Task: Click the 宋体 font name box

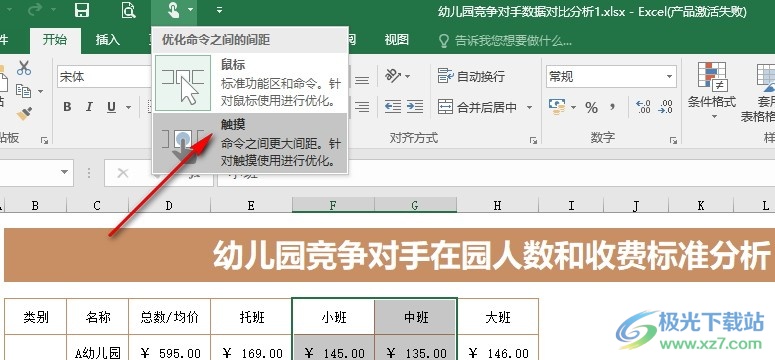Action: [x=104, y=77]
